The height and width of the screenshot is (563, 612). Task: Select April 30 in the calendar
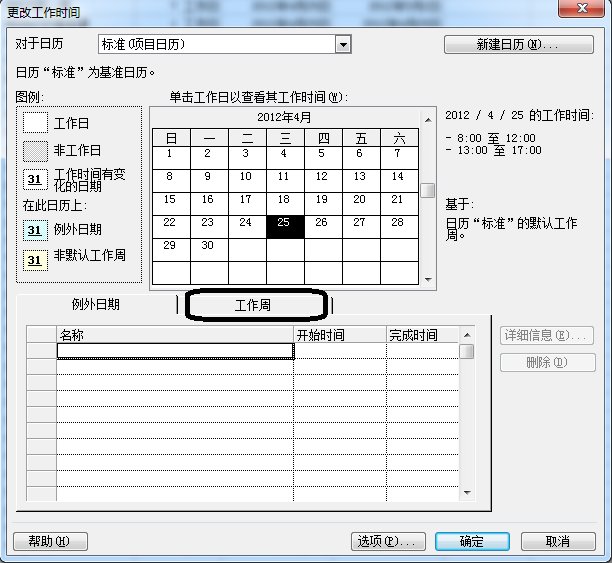click(x=209, y=250)
